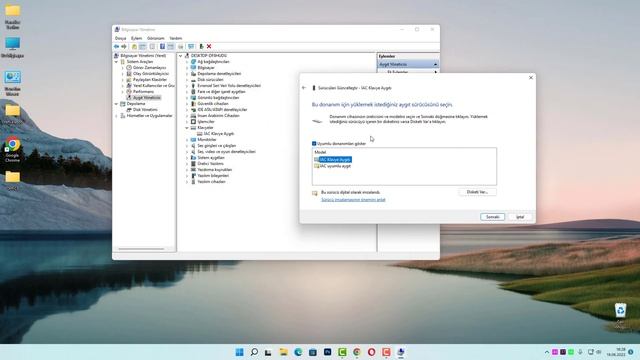
Task: Open Google Chrome desktop shortcut
Action: pyautogui.click(x=12, y=149)
